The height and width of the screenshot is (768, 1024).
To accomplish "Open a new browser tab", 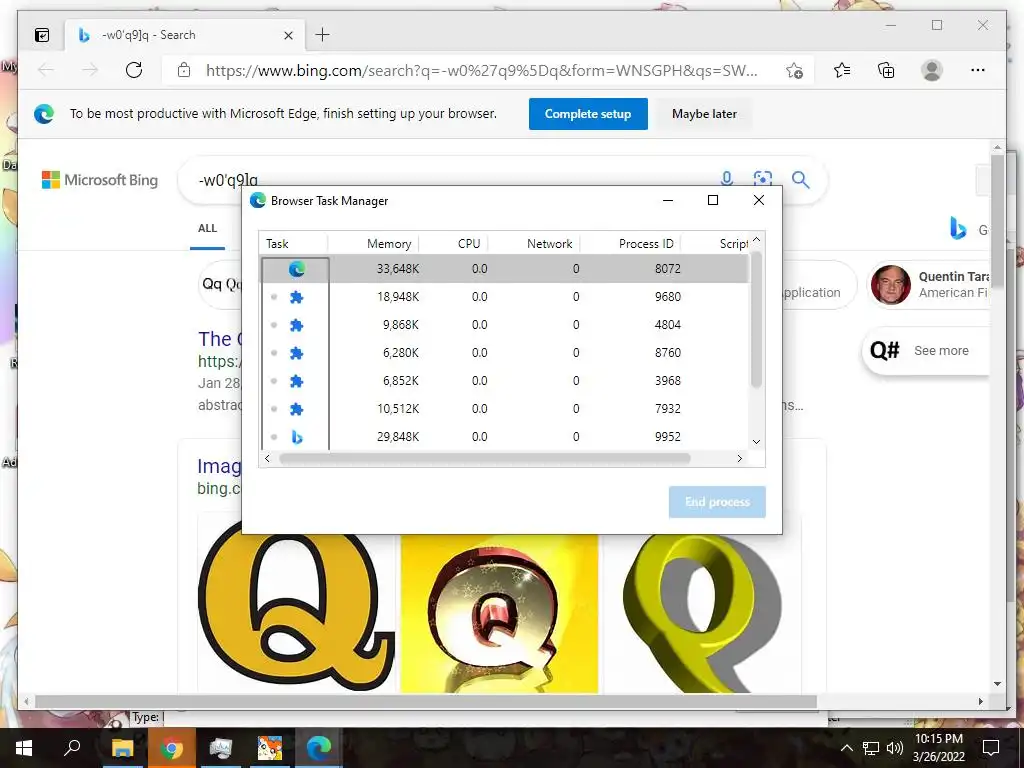I will coord(322,35).
